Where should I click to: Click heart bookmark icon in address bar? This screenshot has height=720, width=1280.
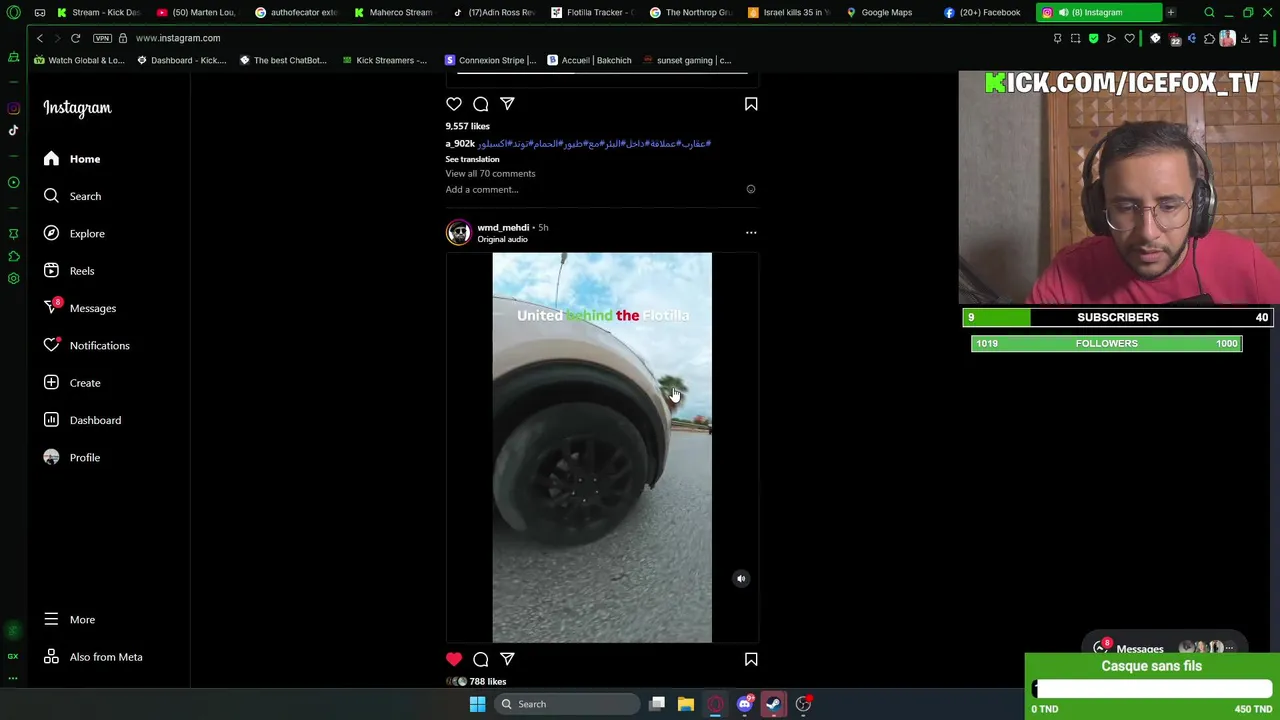pyautogui.click(x=1130, y=38)
